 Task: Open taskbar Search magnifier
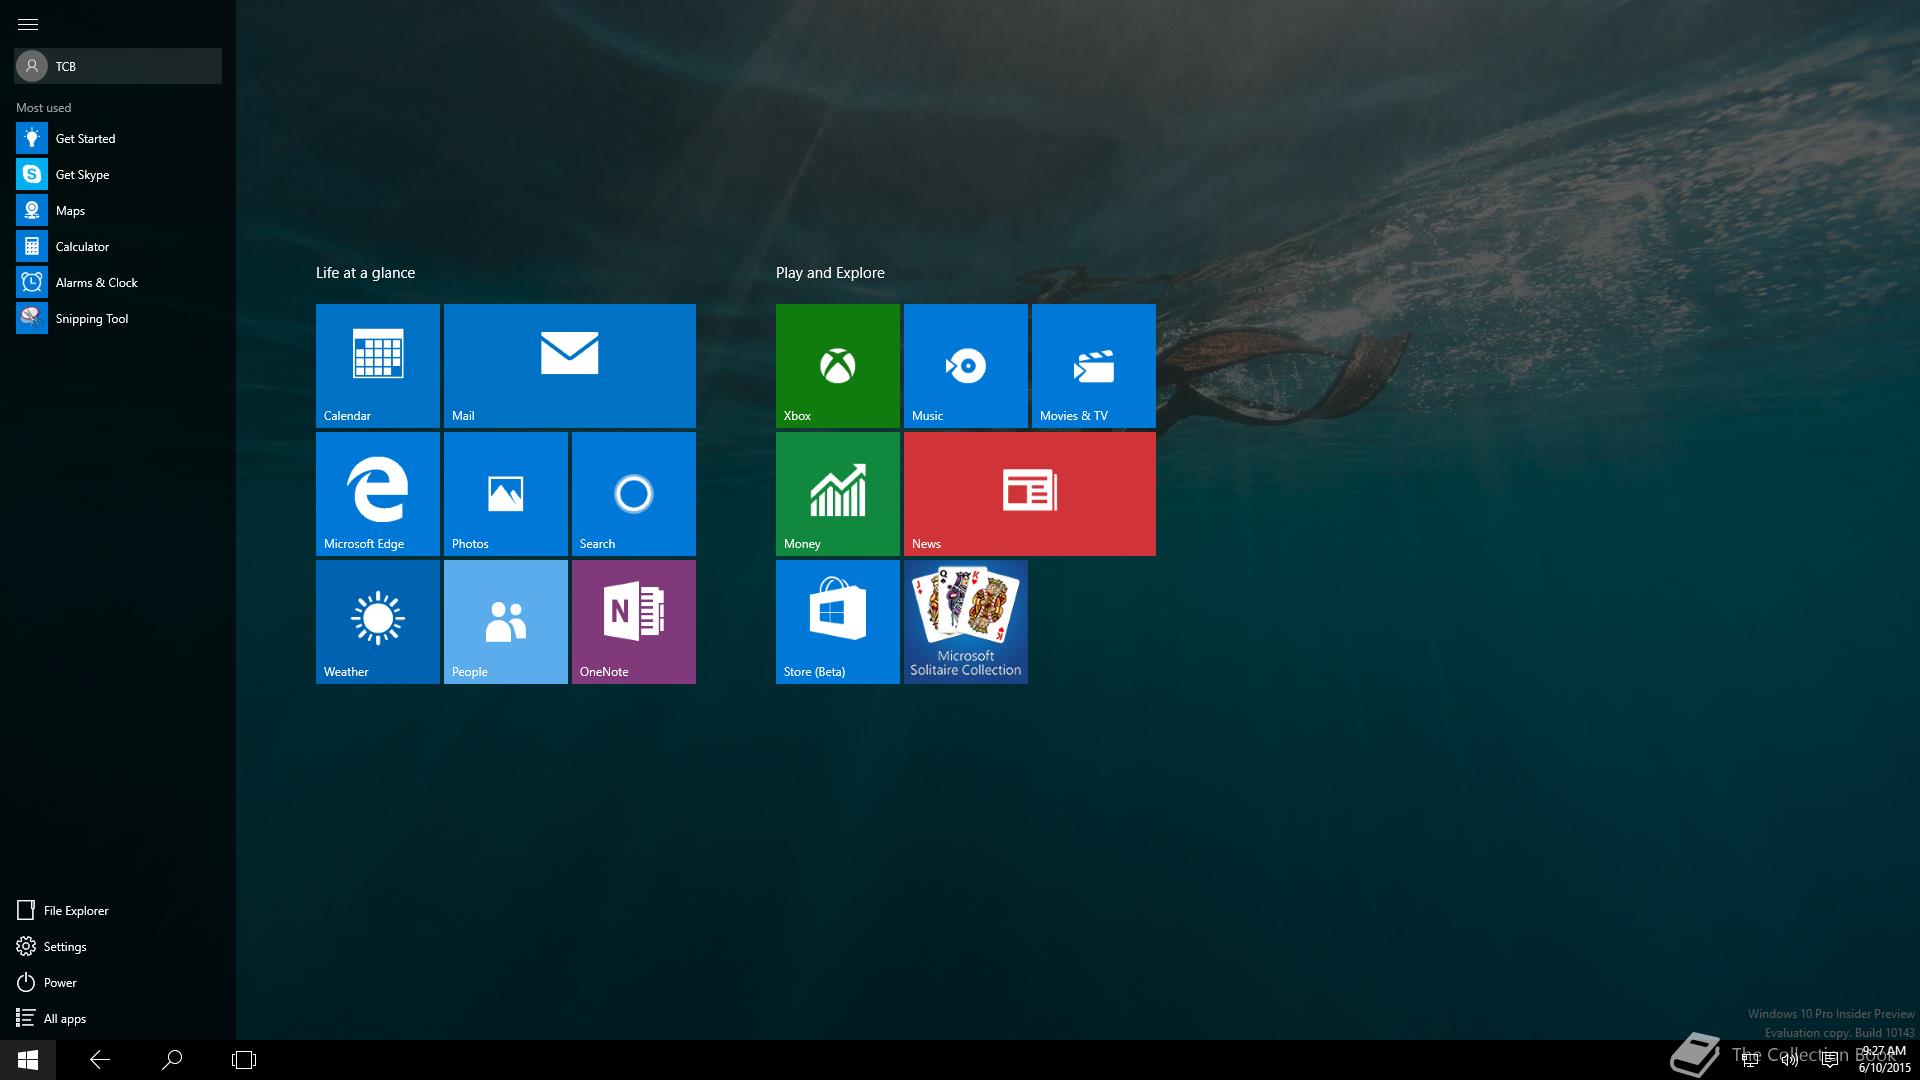pos(172,1060)
